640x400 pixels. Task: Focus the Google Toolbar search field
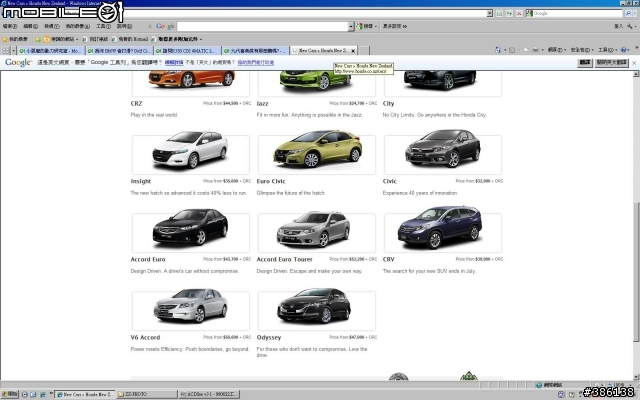coord(262,27)
